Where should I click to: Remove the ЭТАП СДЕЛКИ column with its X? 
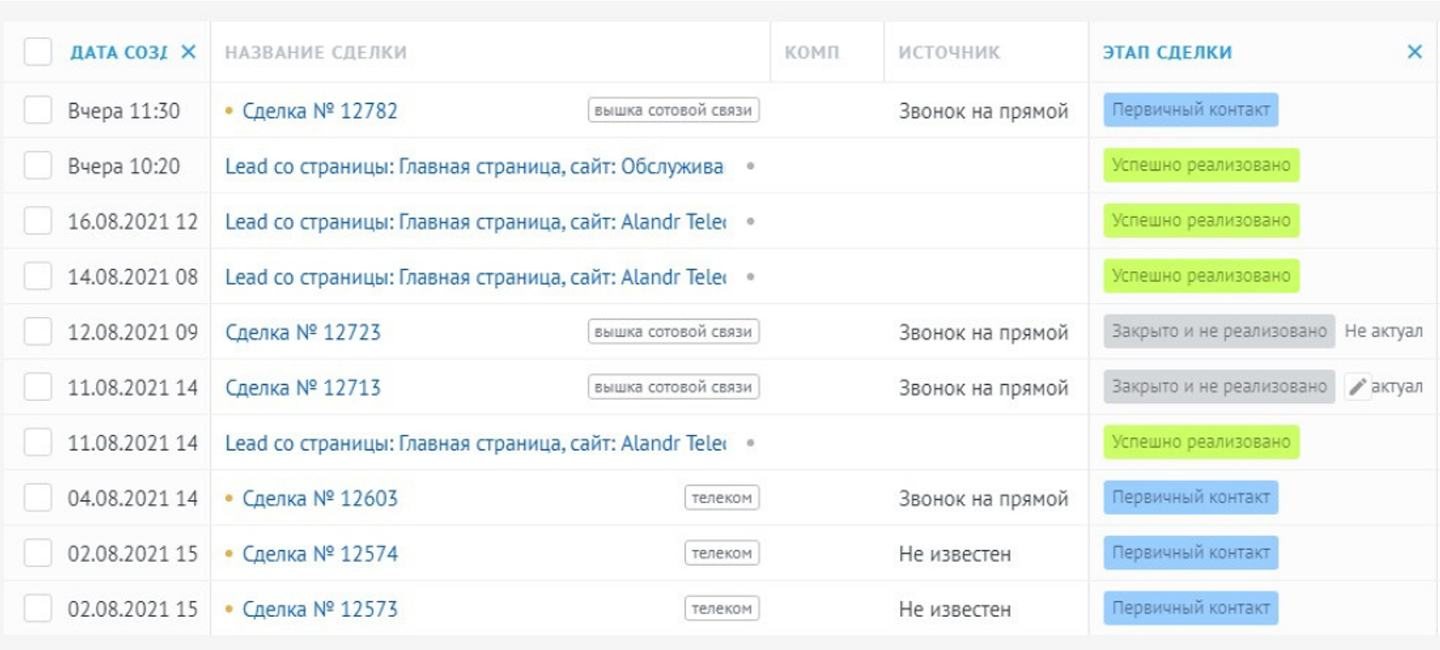pyautogui.click(x=1414, y=52)
